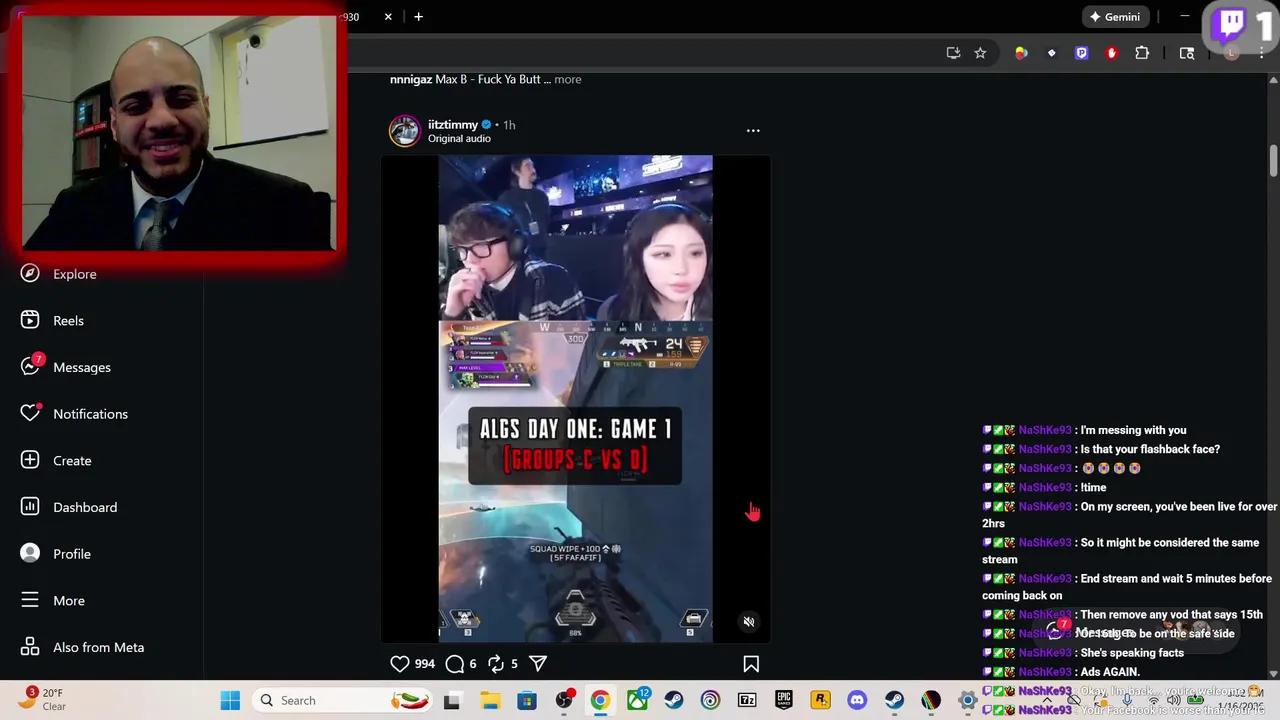1280x720 pixels.
Task: Open the purple P extension
Action: (1081, 53)
